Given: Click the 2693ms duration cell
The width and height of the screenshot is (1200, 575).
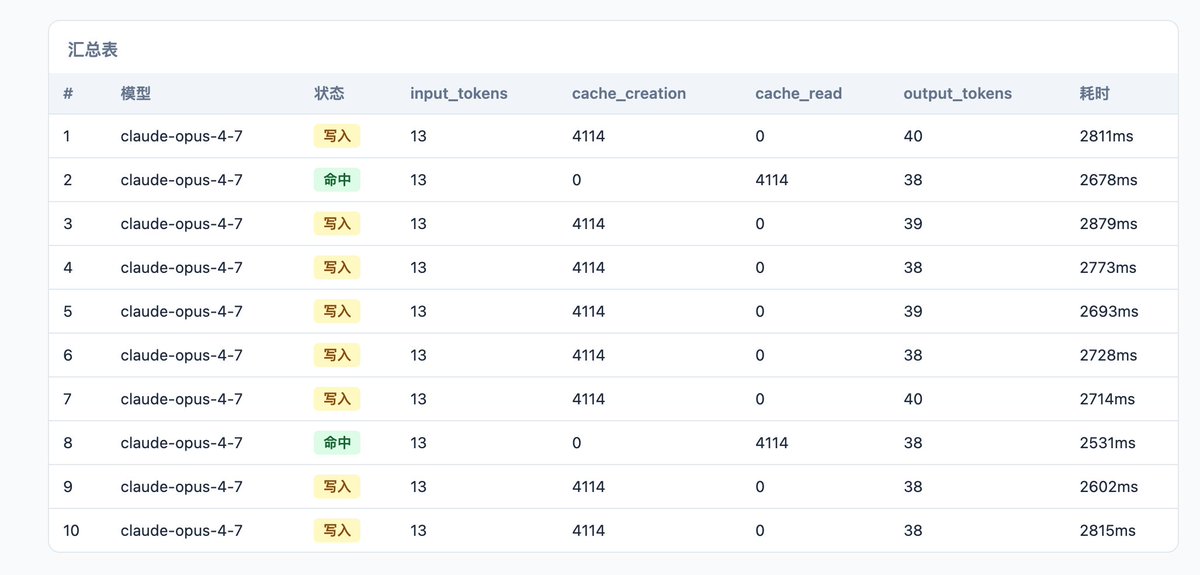Looking at the screenshot, I should [x=1109, y=311].
